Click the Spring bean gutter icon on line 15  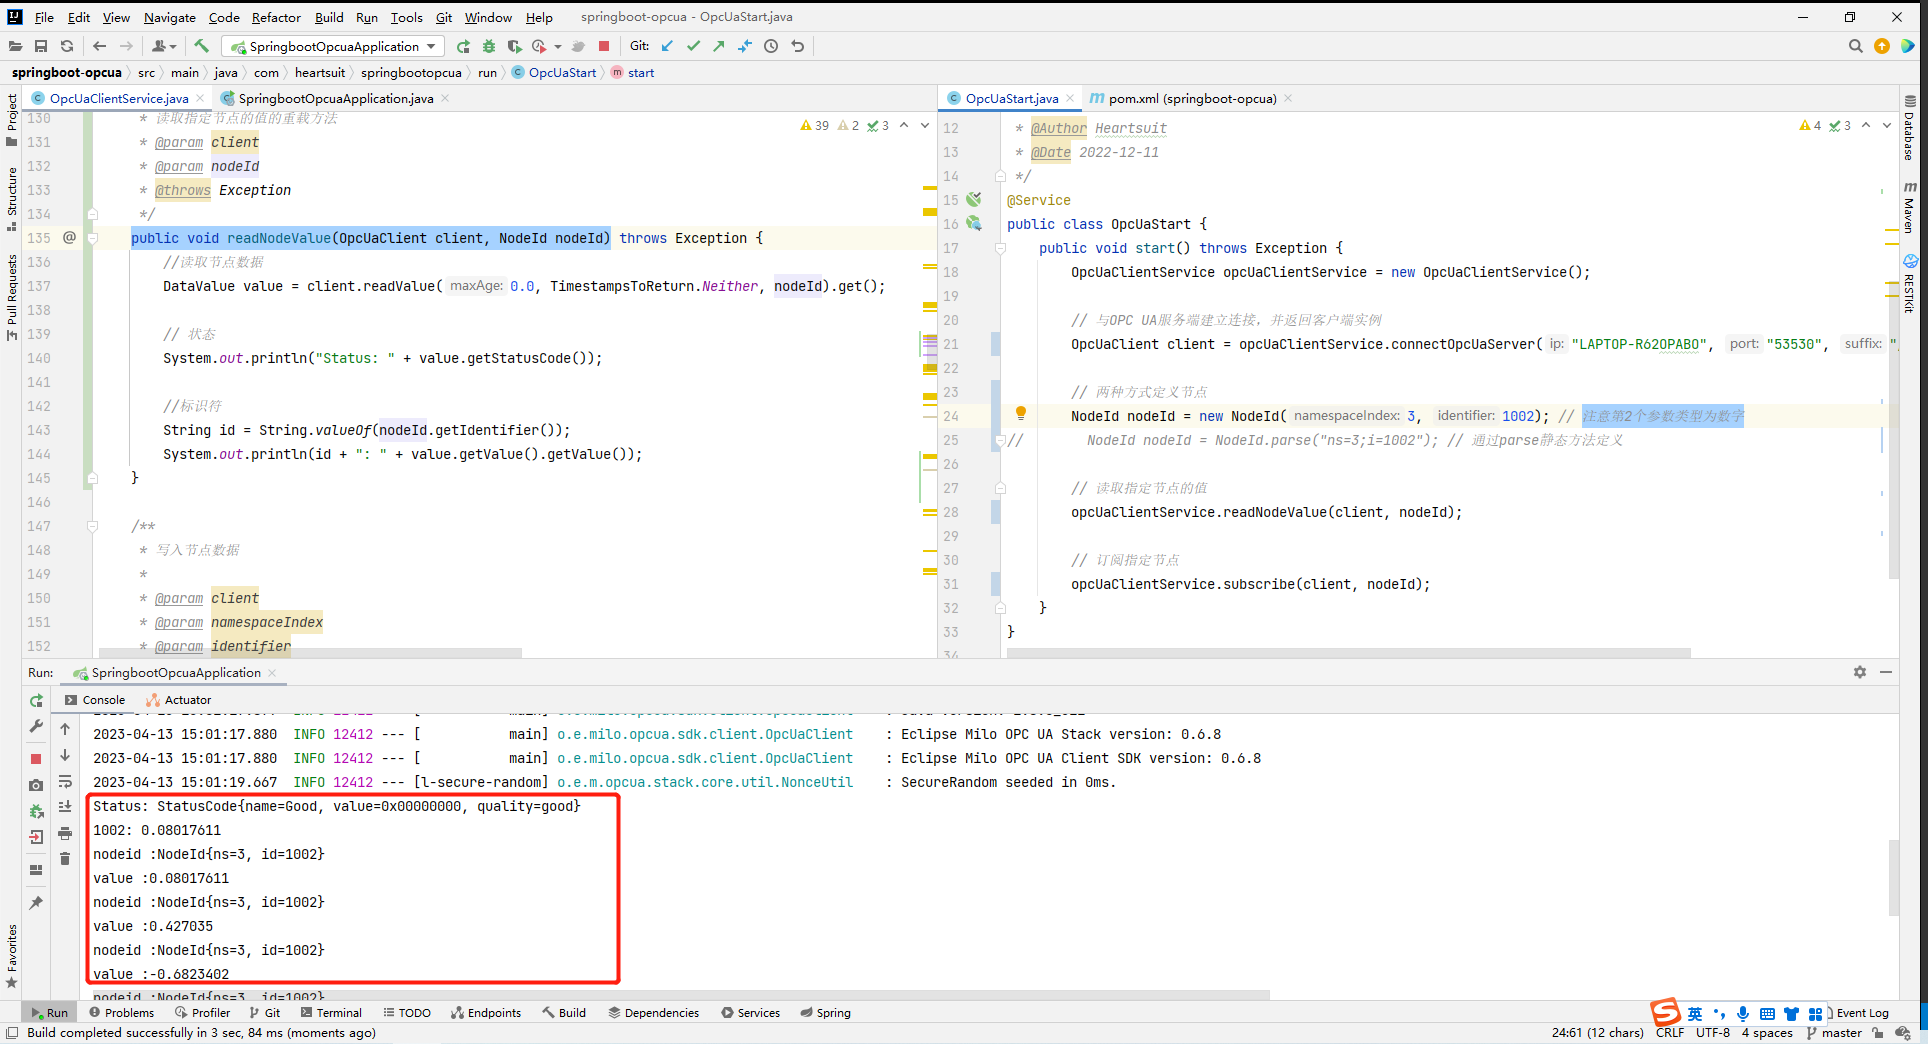(974, 200)
